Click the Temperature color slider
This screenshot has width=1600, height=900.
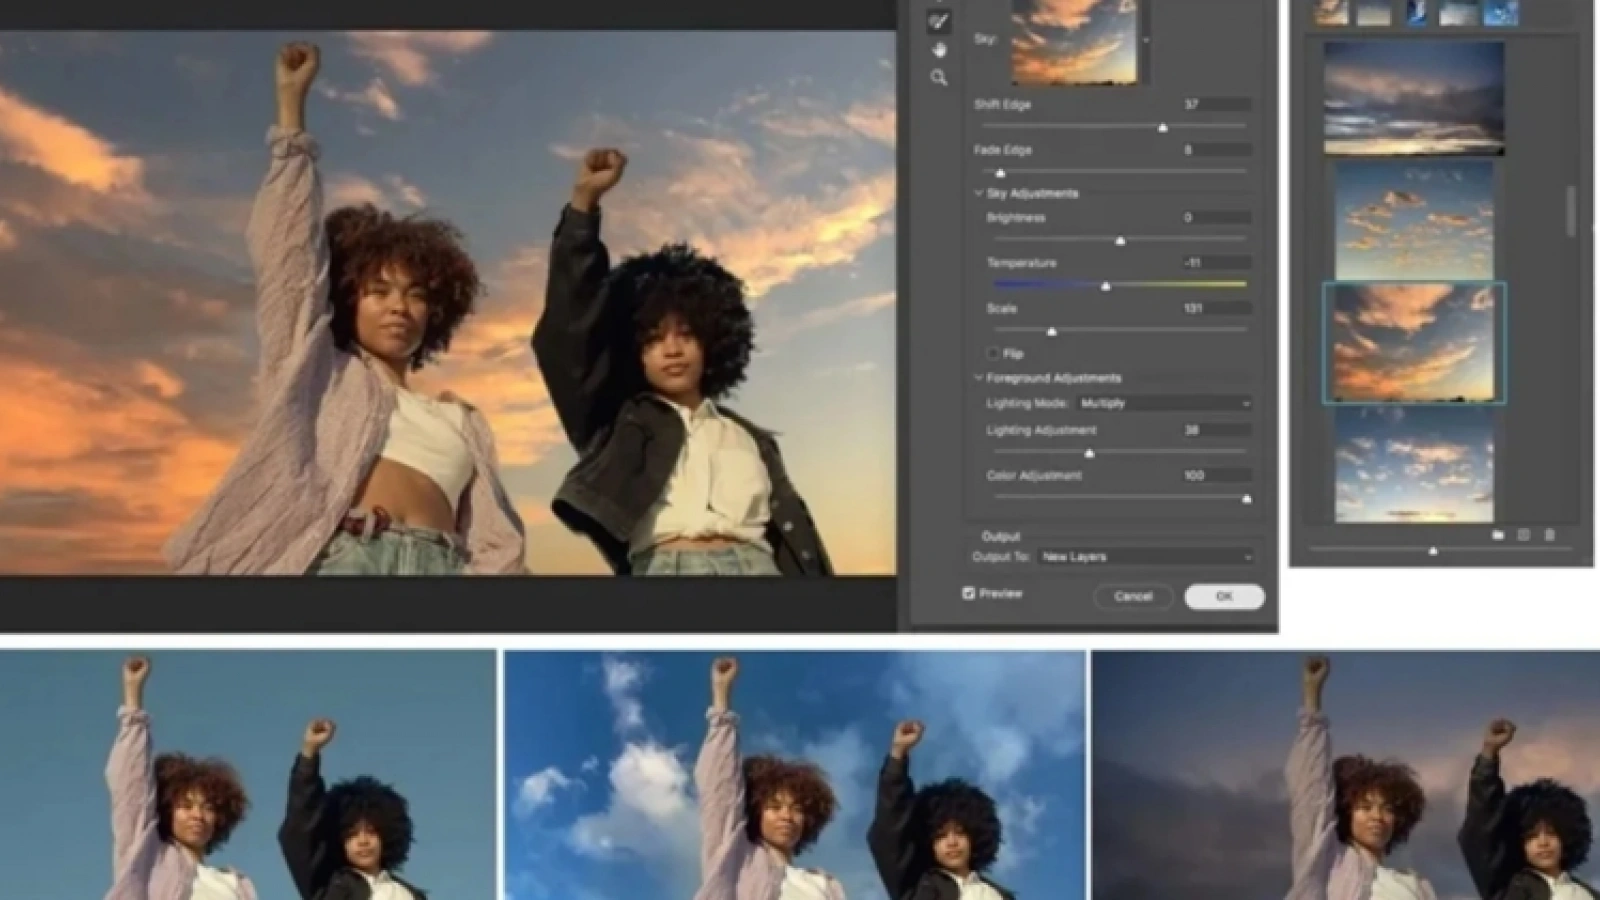click(x=1120, y=285)
